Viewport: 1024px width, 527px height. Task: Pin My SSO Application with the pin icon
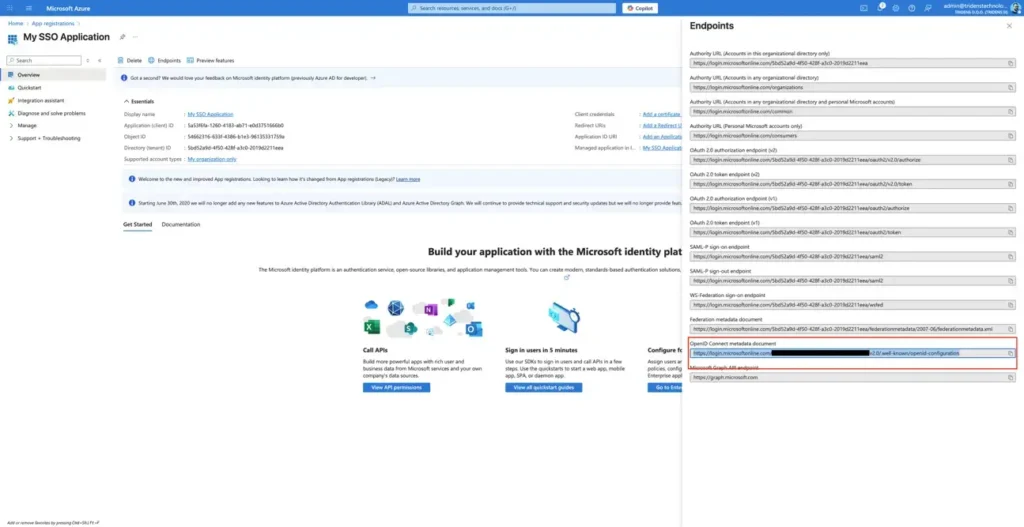(x=123, y=37)
